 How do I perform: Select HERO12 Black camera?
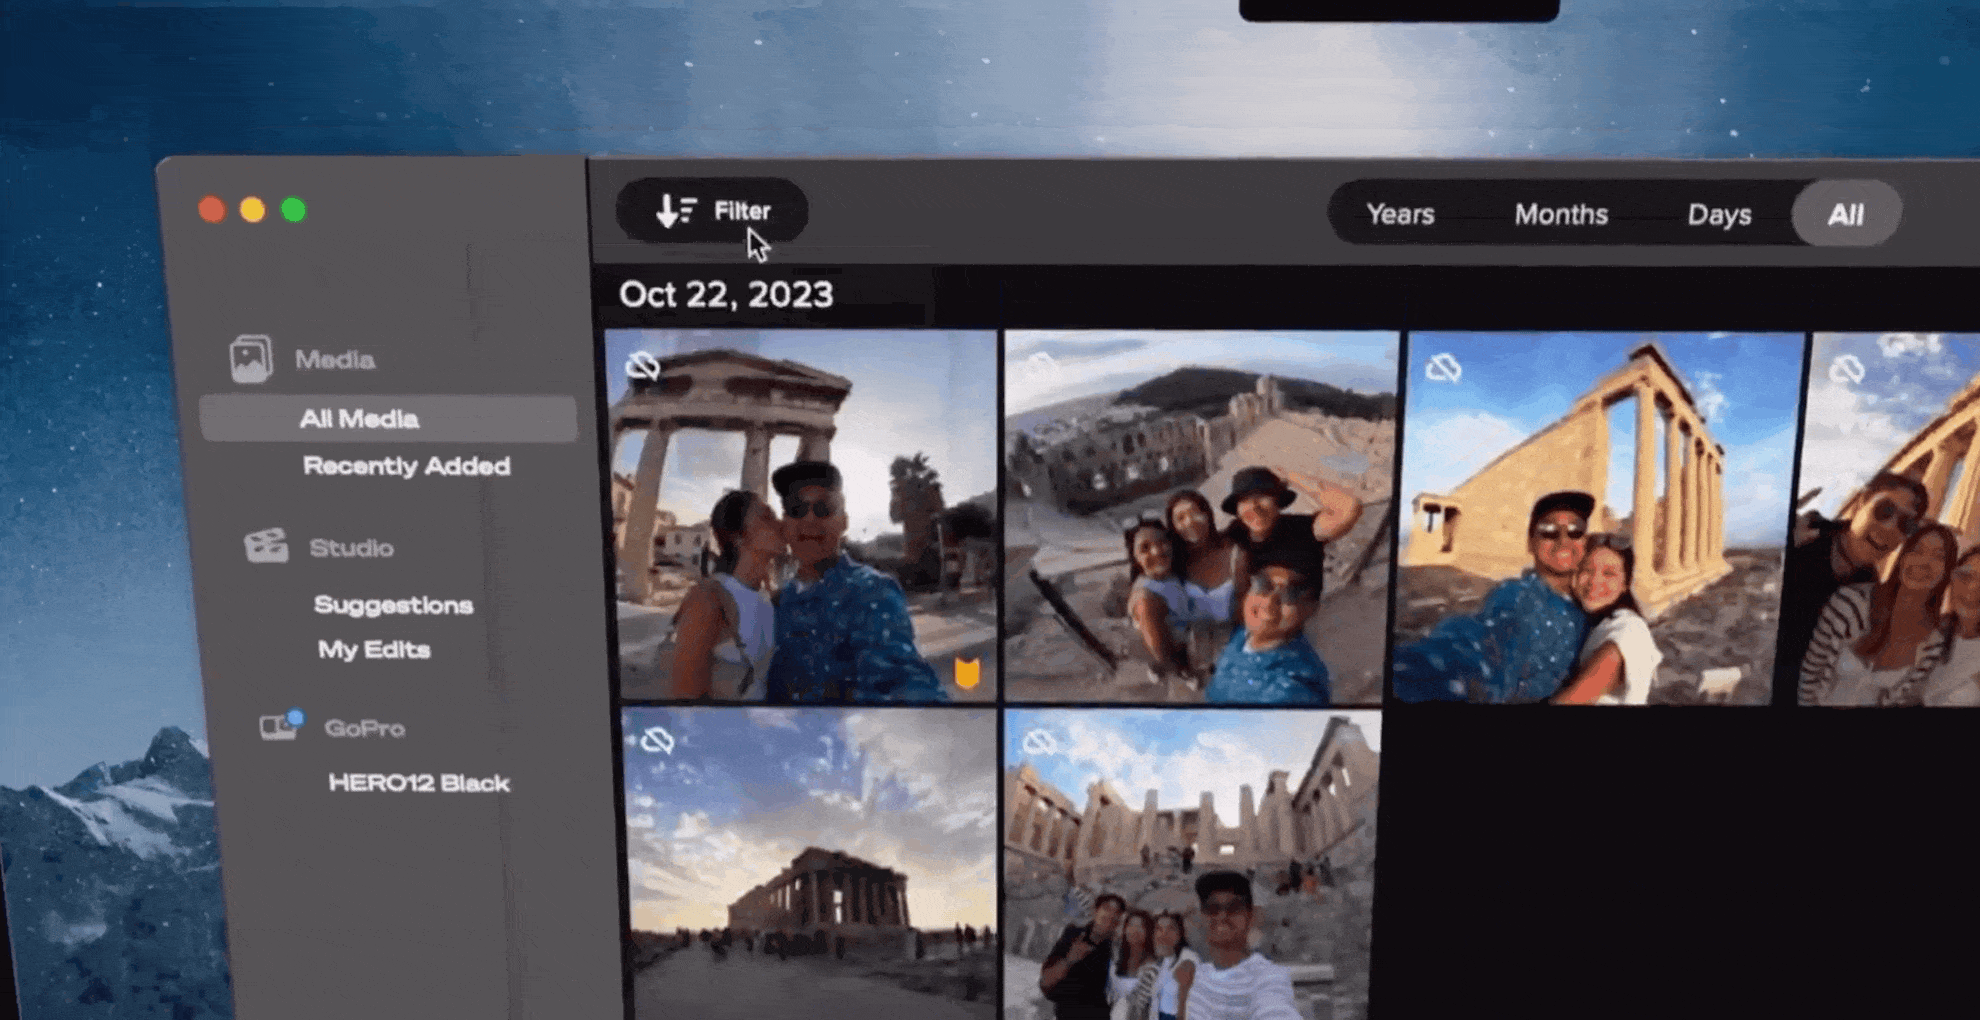point(419,783)
